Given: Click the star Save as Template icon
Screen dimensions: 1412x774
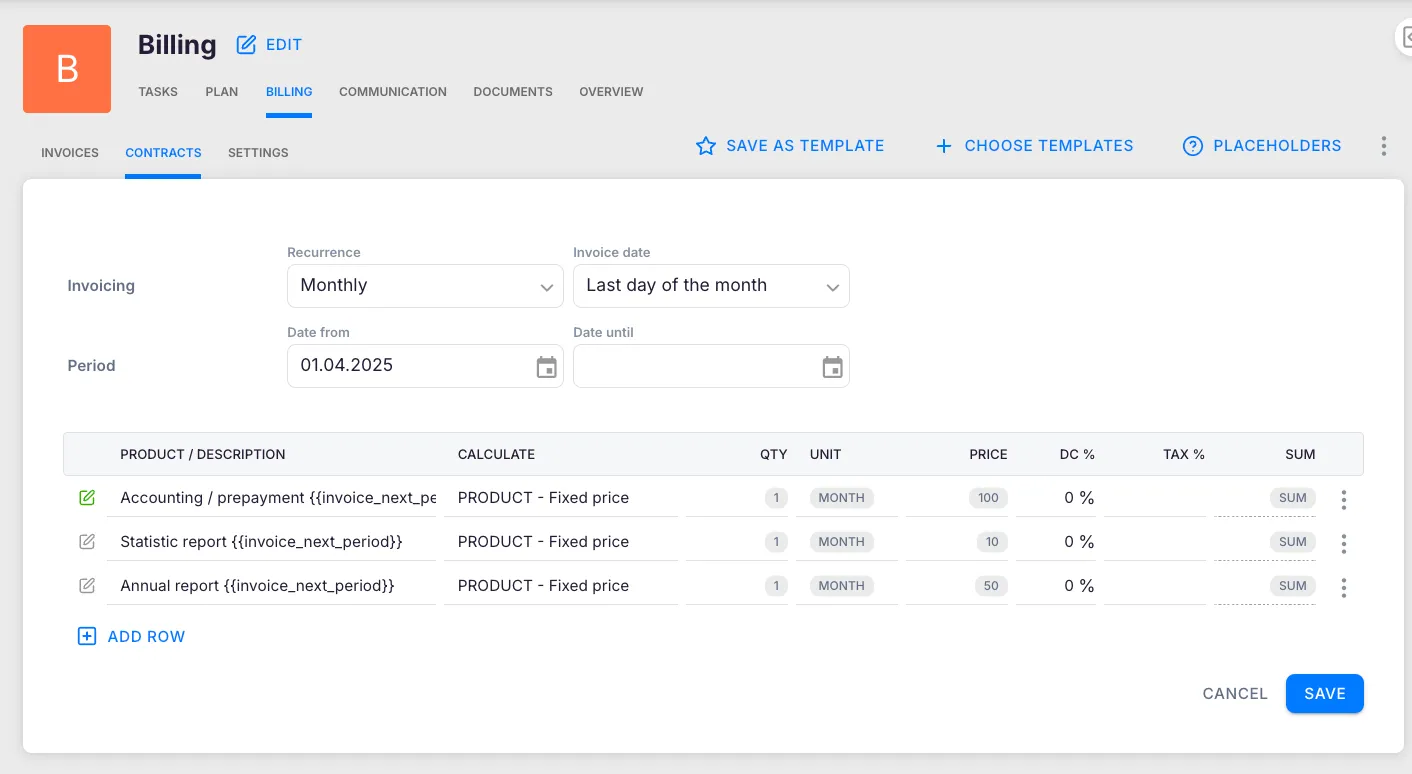Looking at the screenshot, I should pos(706,146).
